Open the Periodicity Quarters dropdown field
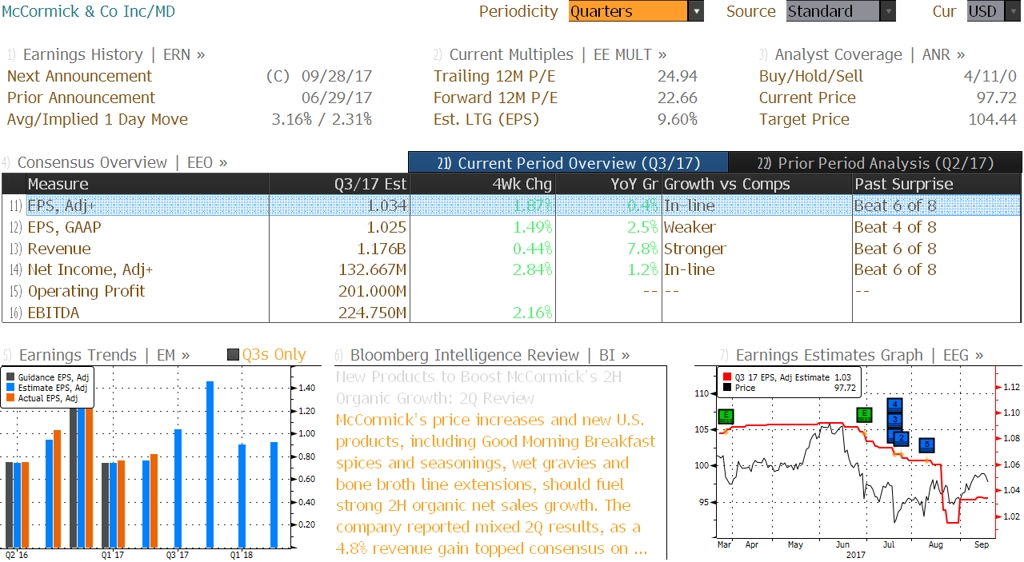Image resolution: width=1024 pixels, height=562 pixels. [628, 11]
